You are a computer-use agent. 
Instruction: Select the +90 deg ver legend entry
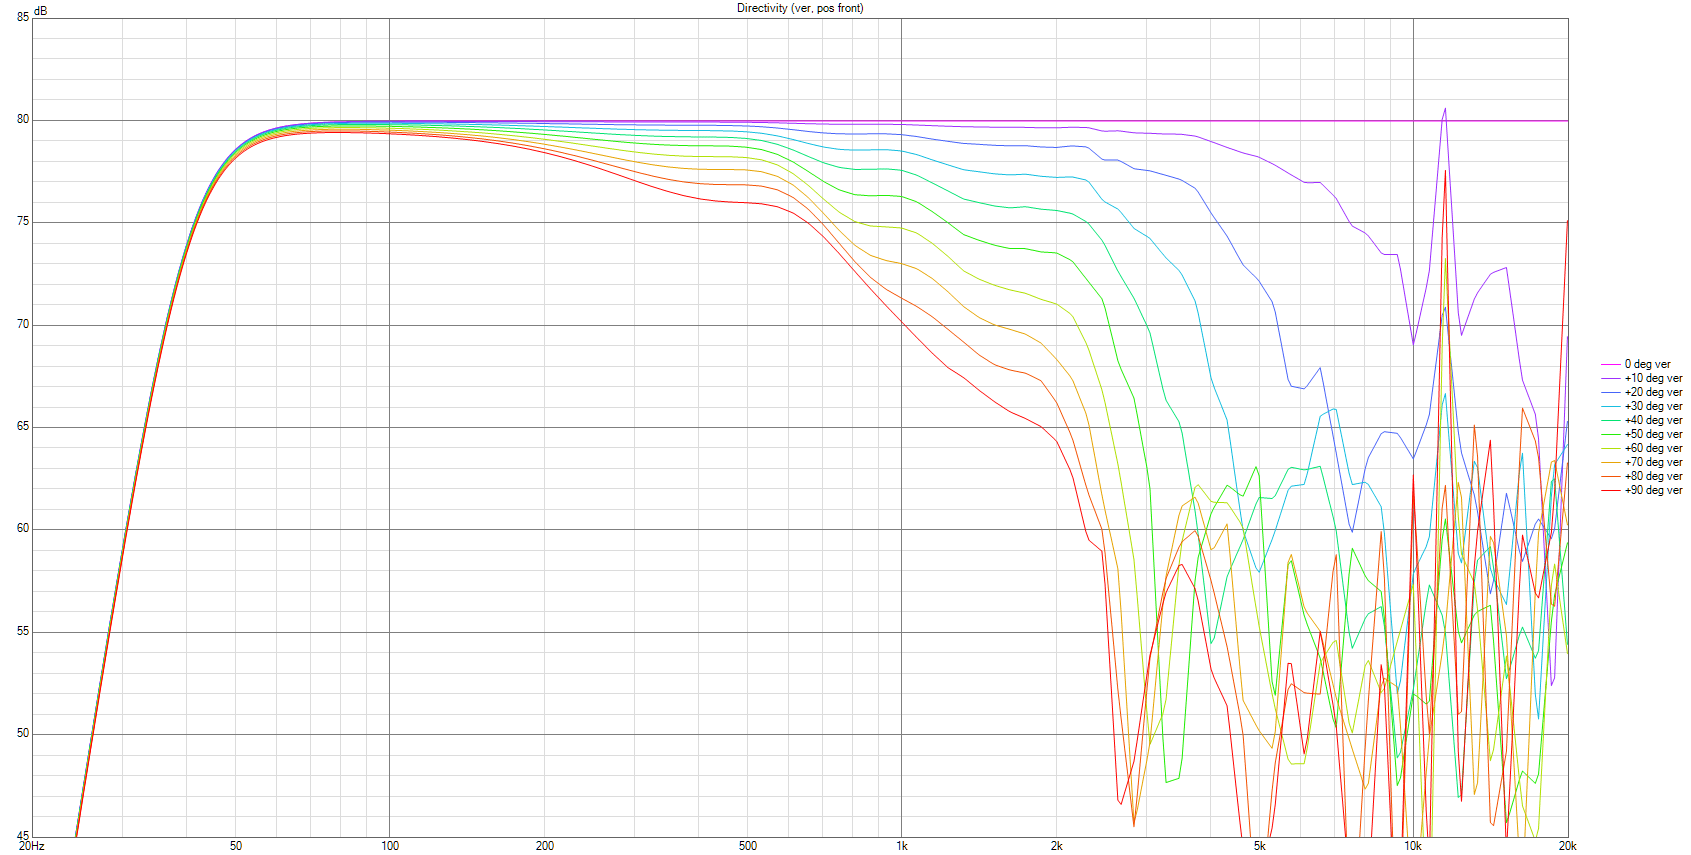click(x=1642, y=491)
